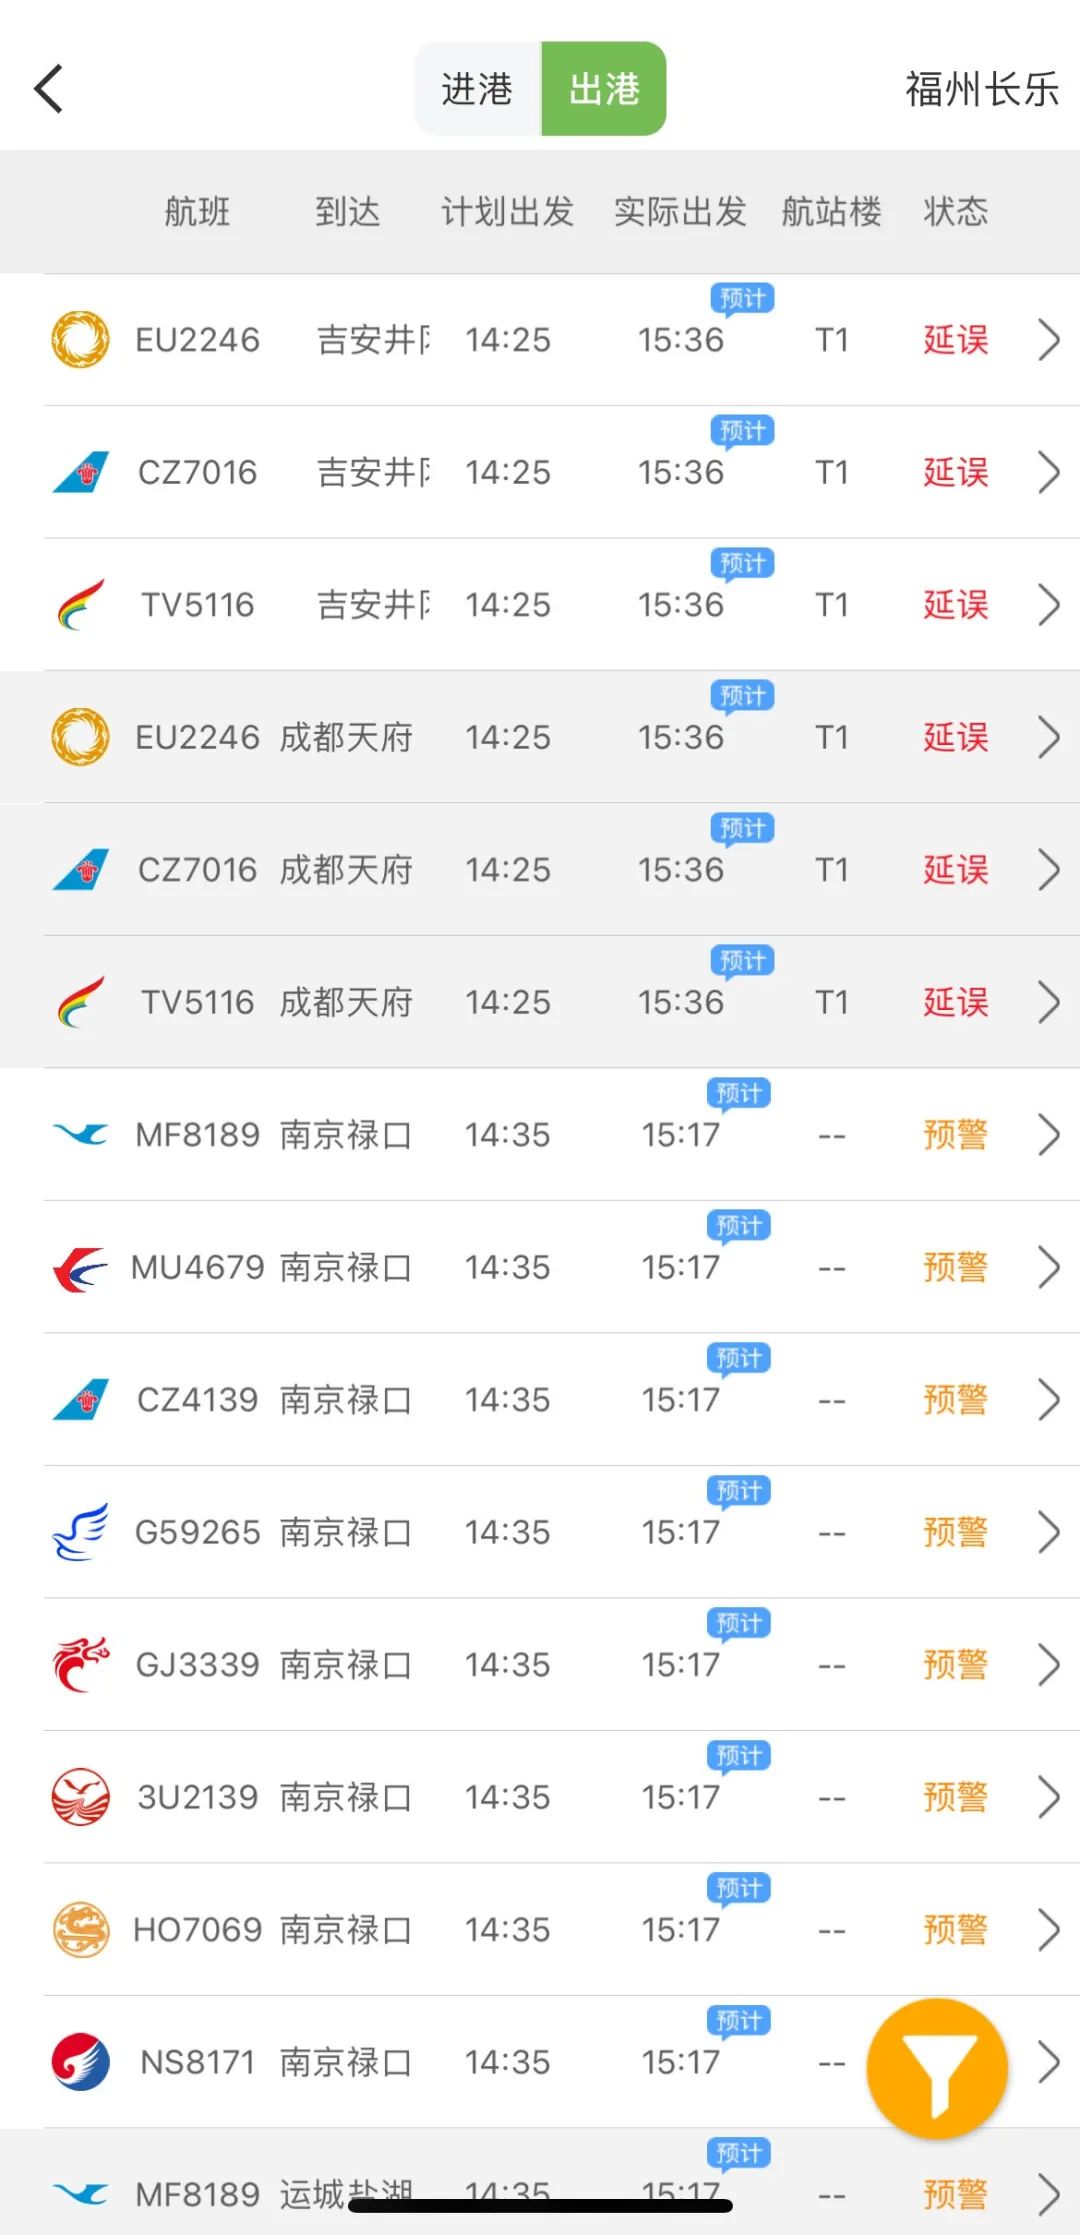Click the 状态 column header
1080x2235 pixels.
(955, 212)
